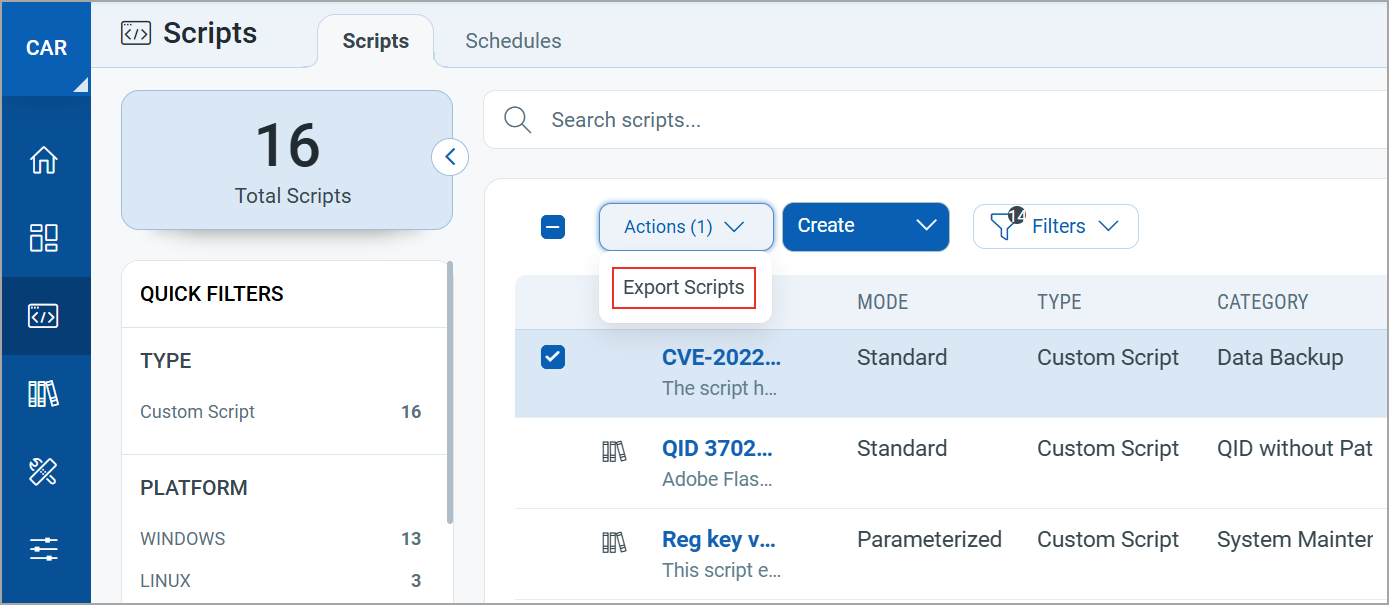Click the magnifier search icon

(517, 120)
